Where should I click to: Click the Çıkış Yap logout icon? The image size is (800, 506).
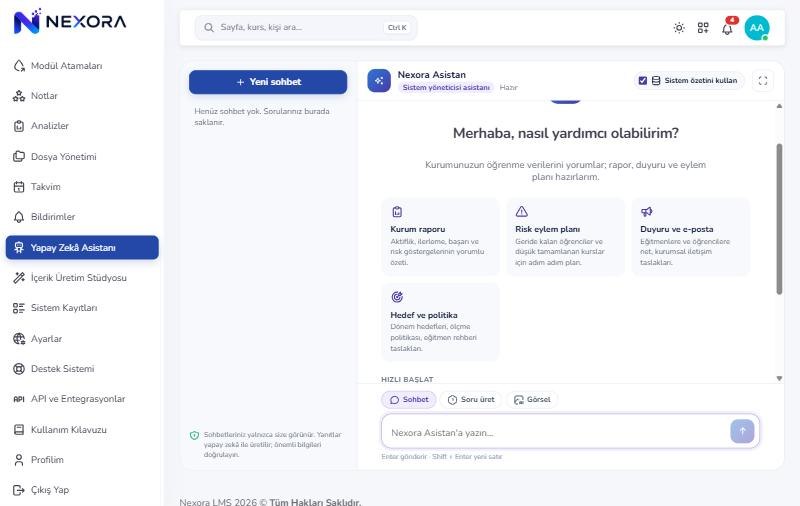pos(19,490)
